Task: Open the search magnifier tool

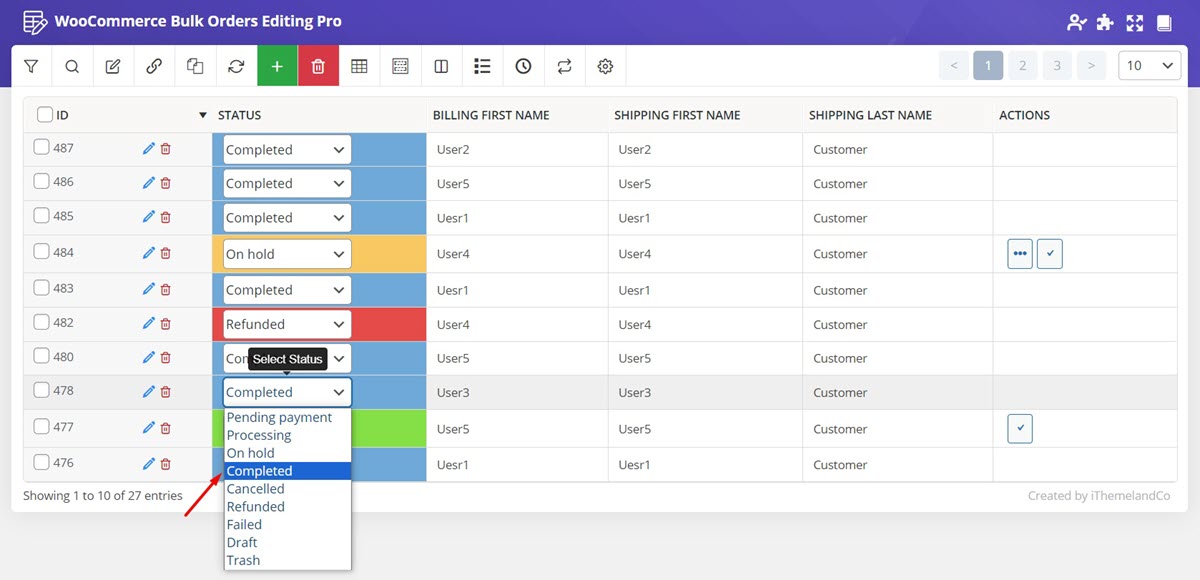Action: point(72,66)
